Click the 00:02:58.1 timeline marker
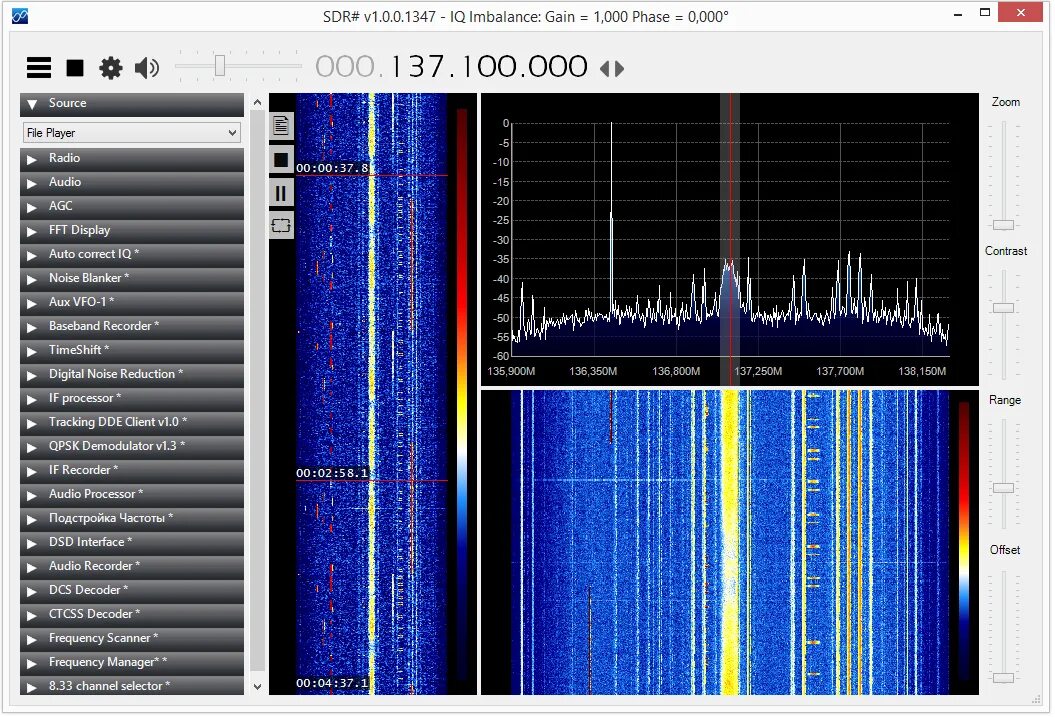Viewport: 1055px width, 717px height. (x=332, y=473)
